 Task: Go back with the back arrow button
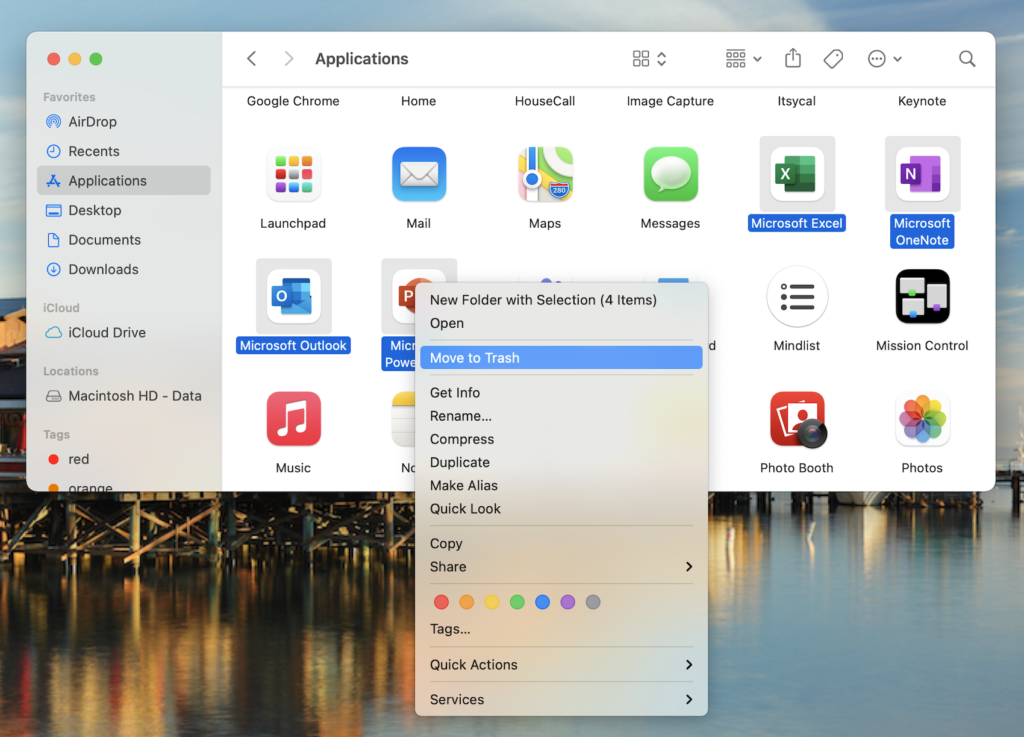(x=252, y=59)
